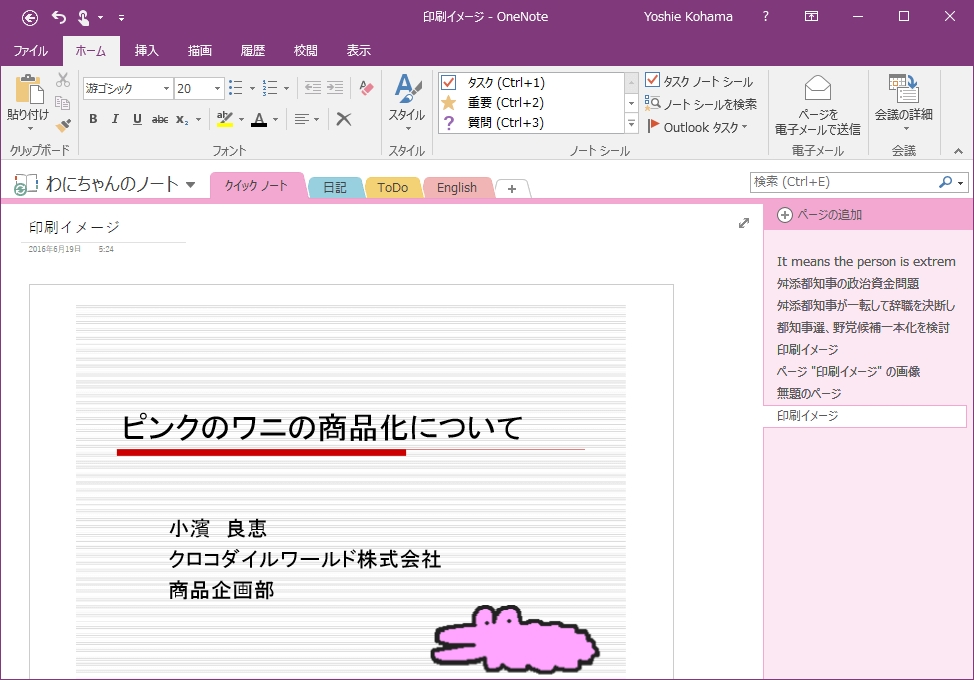974x680 pixels.
Task: Click the yellow highlight color button
Action: (224, 119)
